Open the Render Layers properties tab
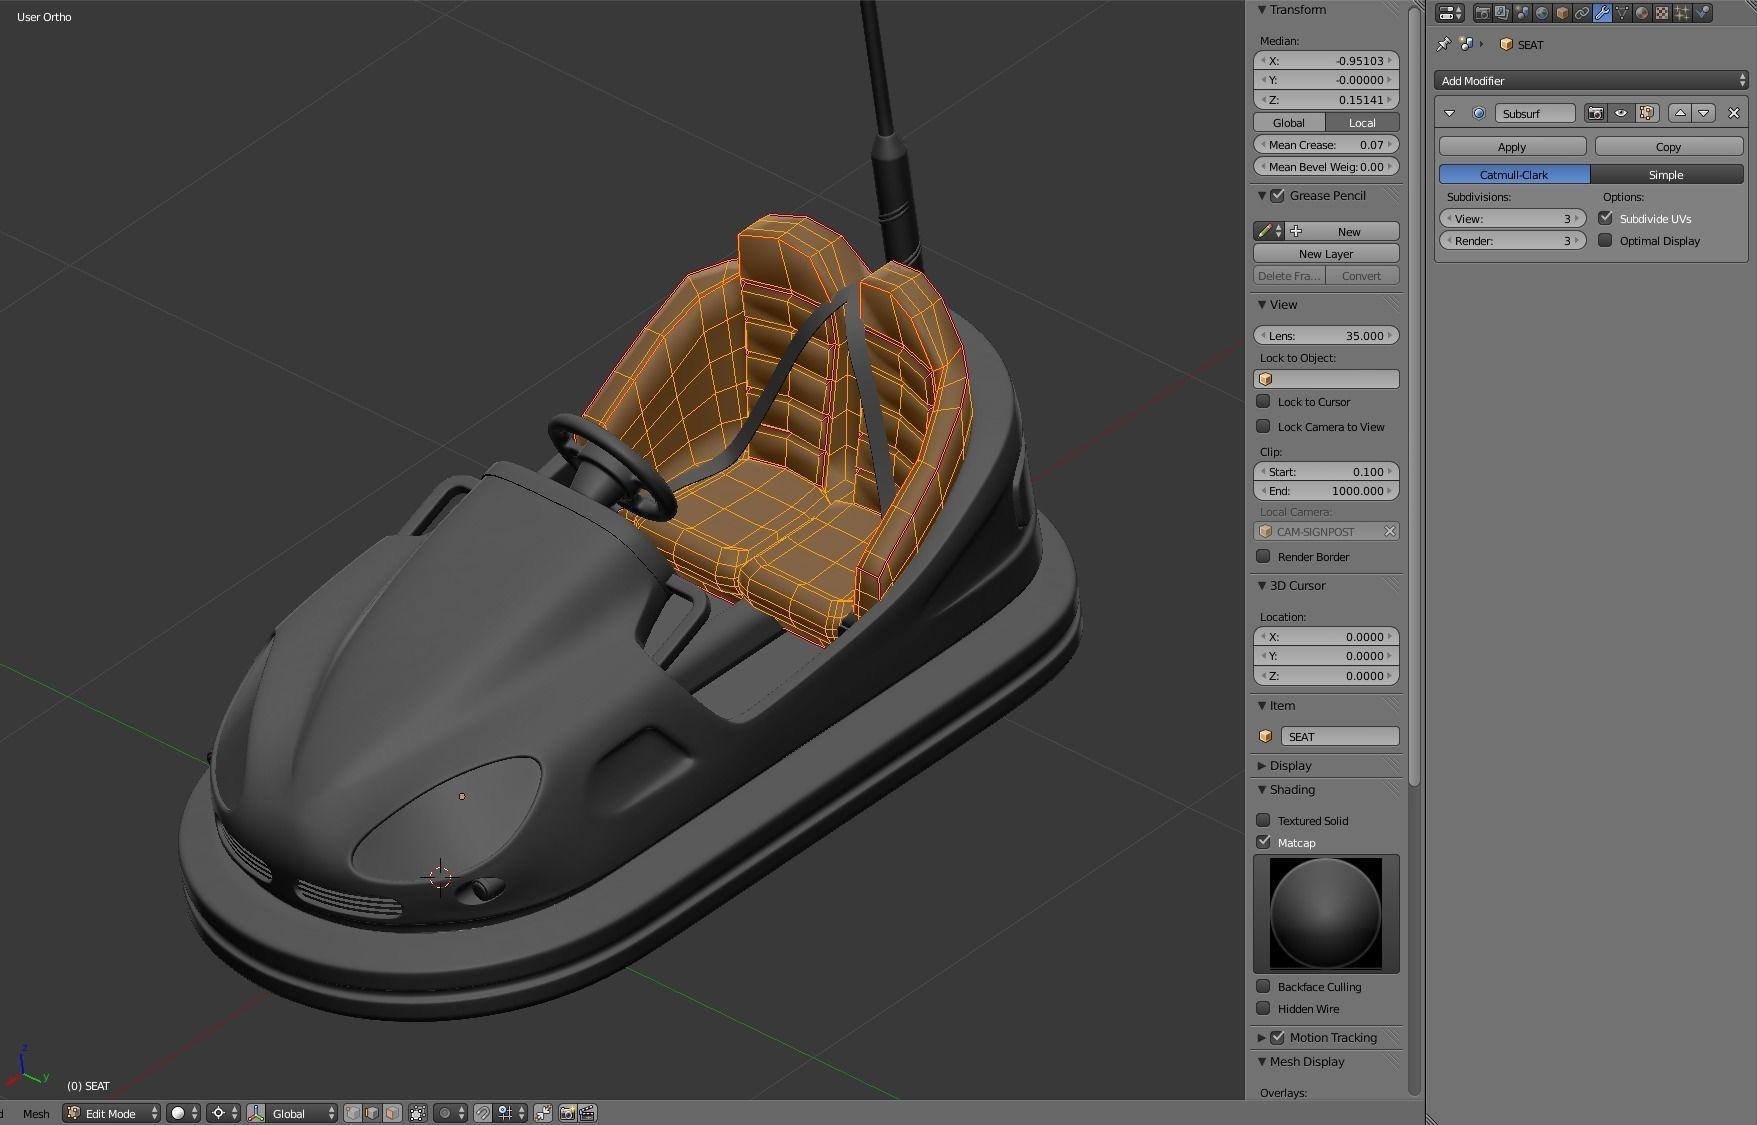This screenshot has width=1757, height=1125. tap(1503, 13)
